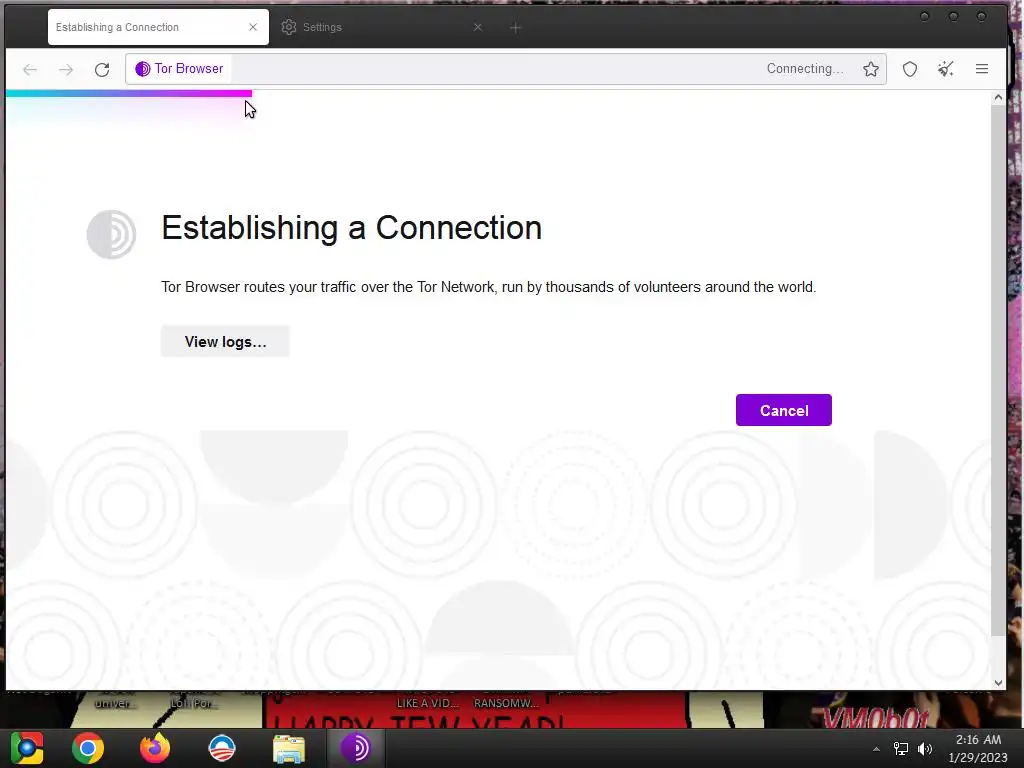Cancel the Tor connection attempt
The image size is (1024, 768).
point(784,410)
